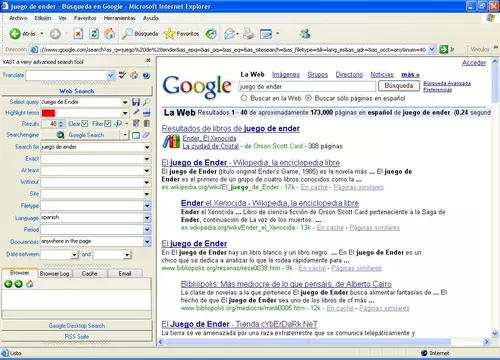Open the Herramientas menu

tap(119, 18)
